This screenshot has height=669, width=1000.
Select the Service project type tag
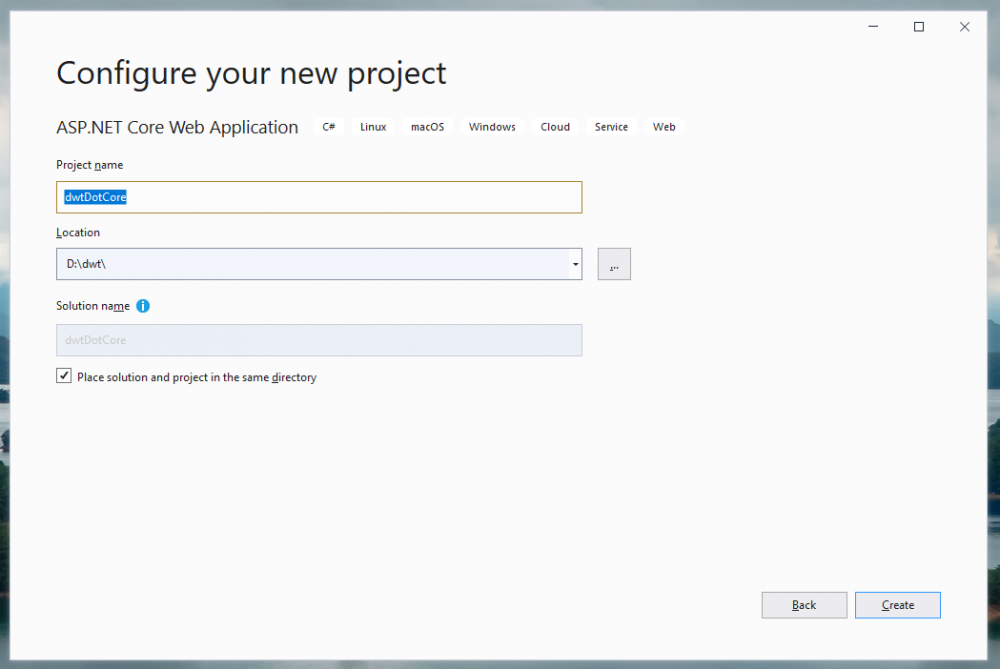(611, 127)
